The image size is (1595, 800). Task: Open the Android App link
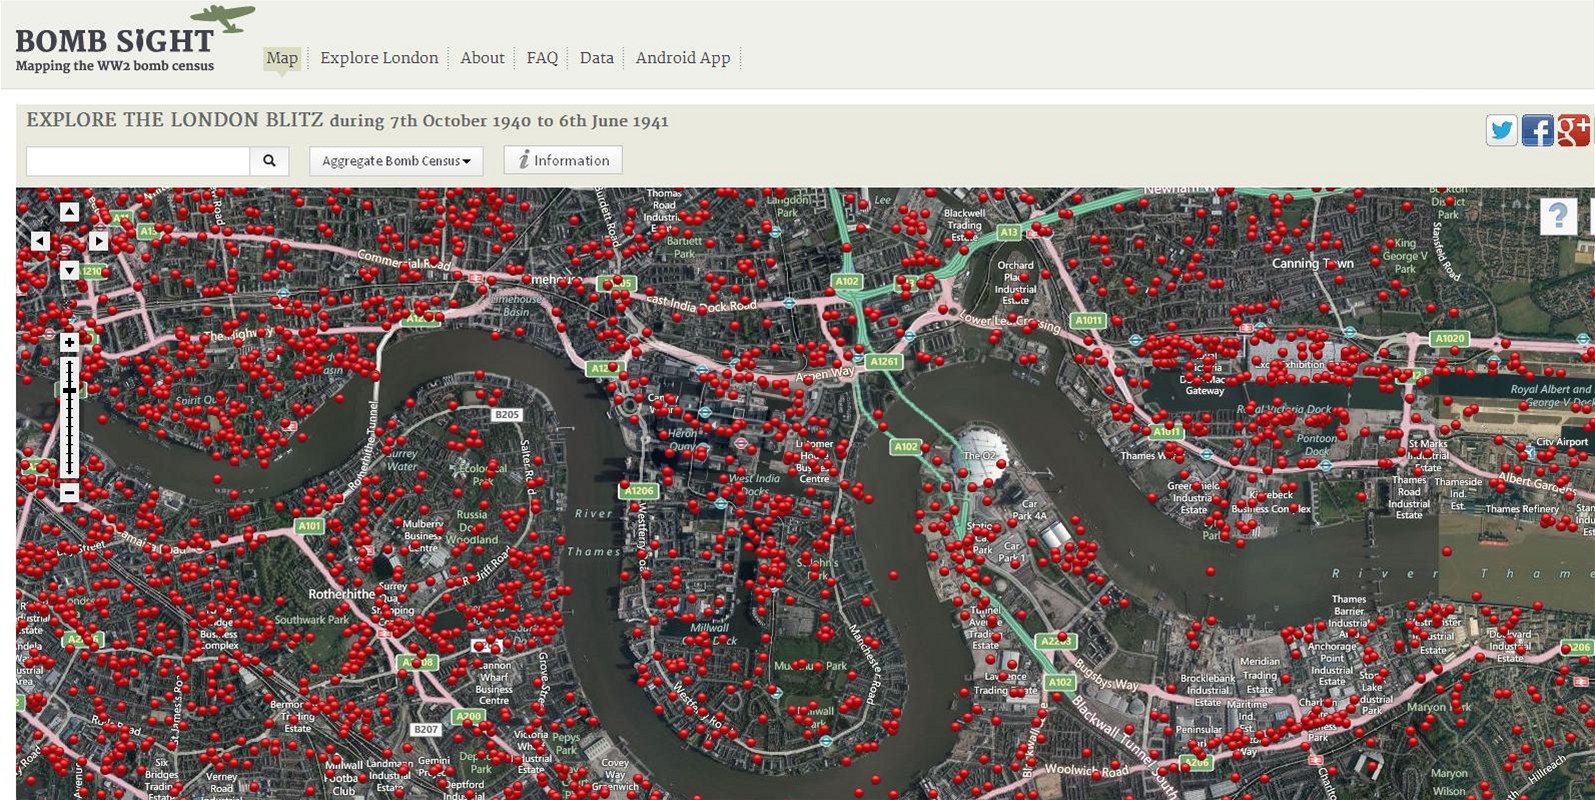coord(683,58)
